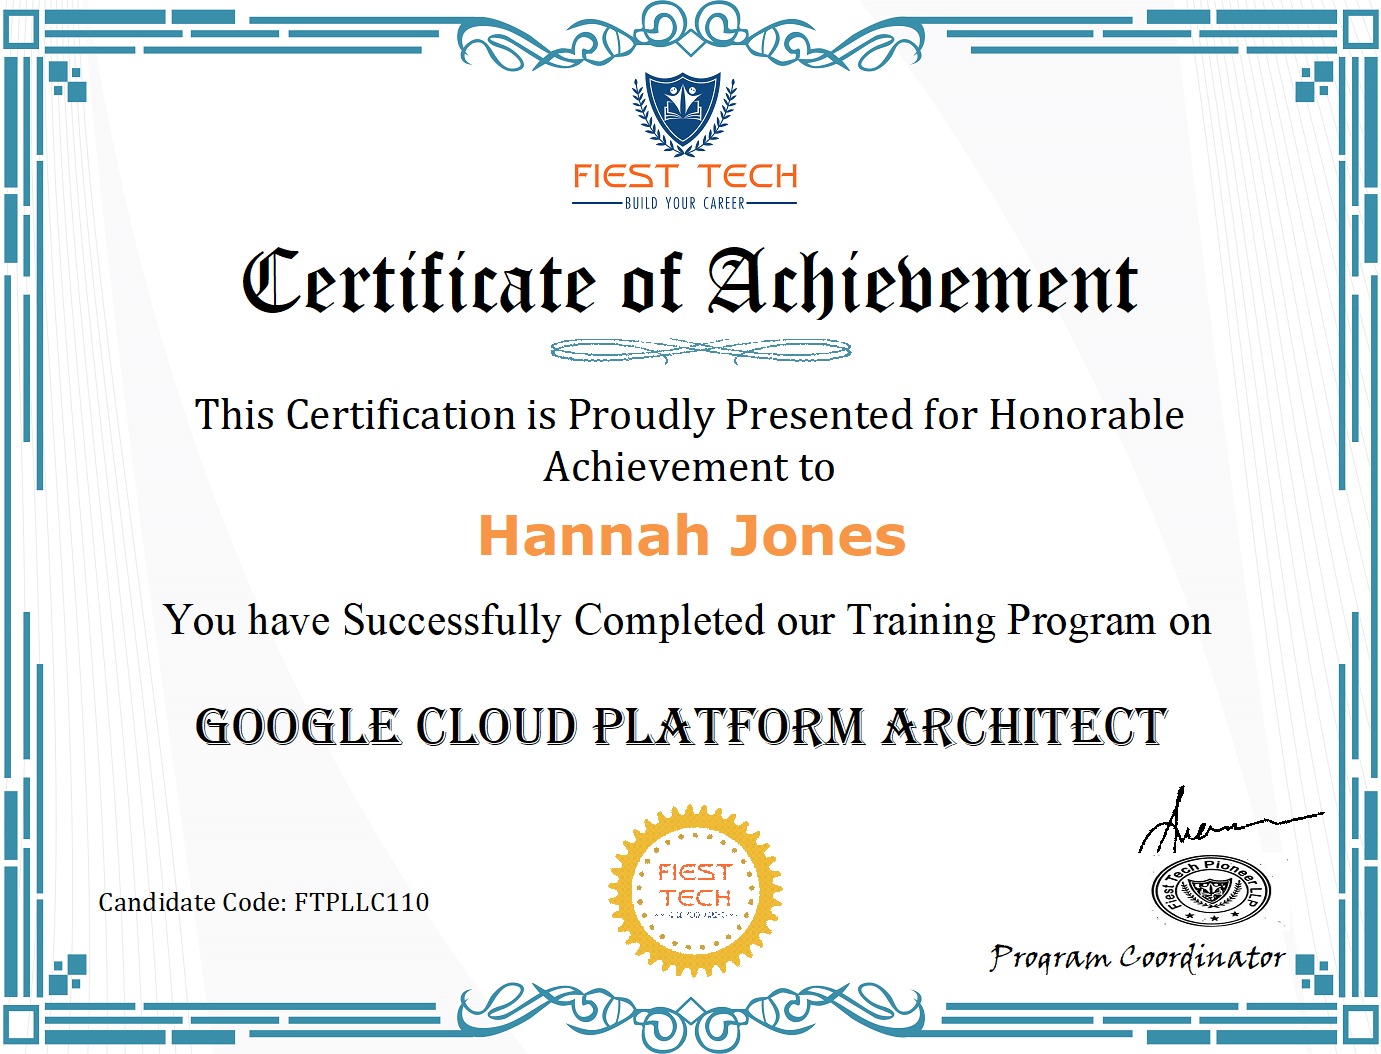Click the 'BUILD YOUR CAREER' tagline

coord(685,203)
